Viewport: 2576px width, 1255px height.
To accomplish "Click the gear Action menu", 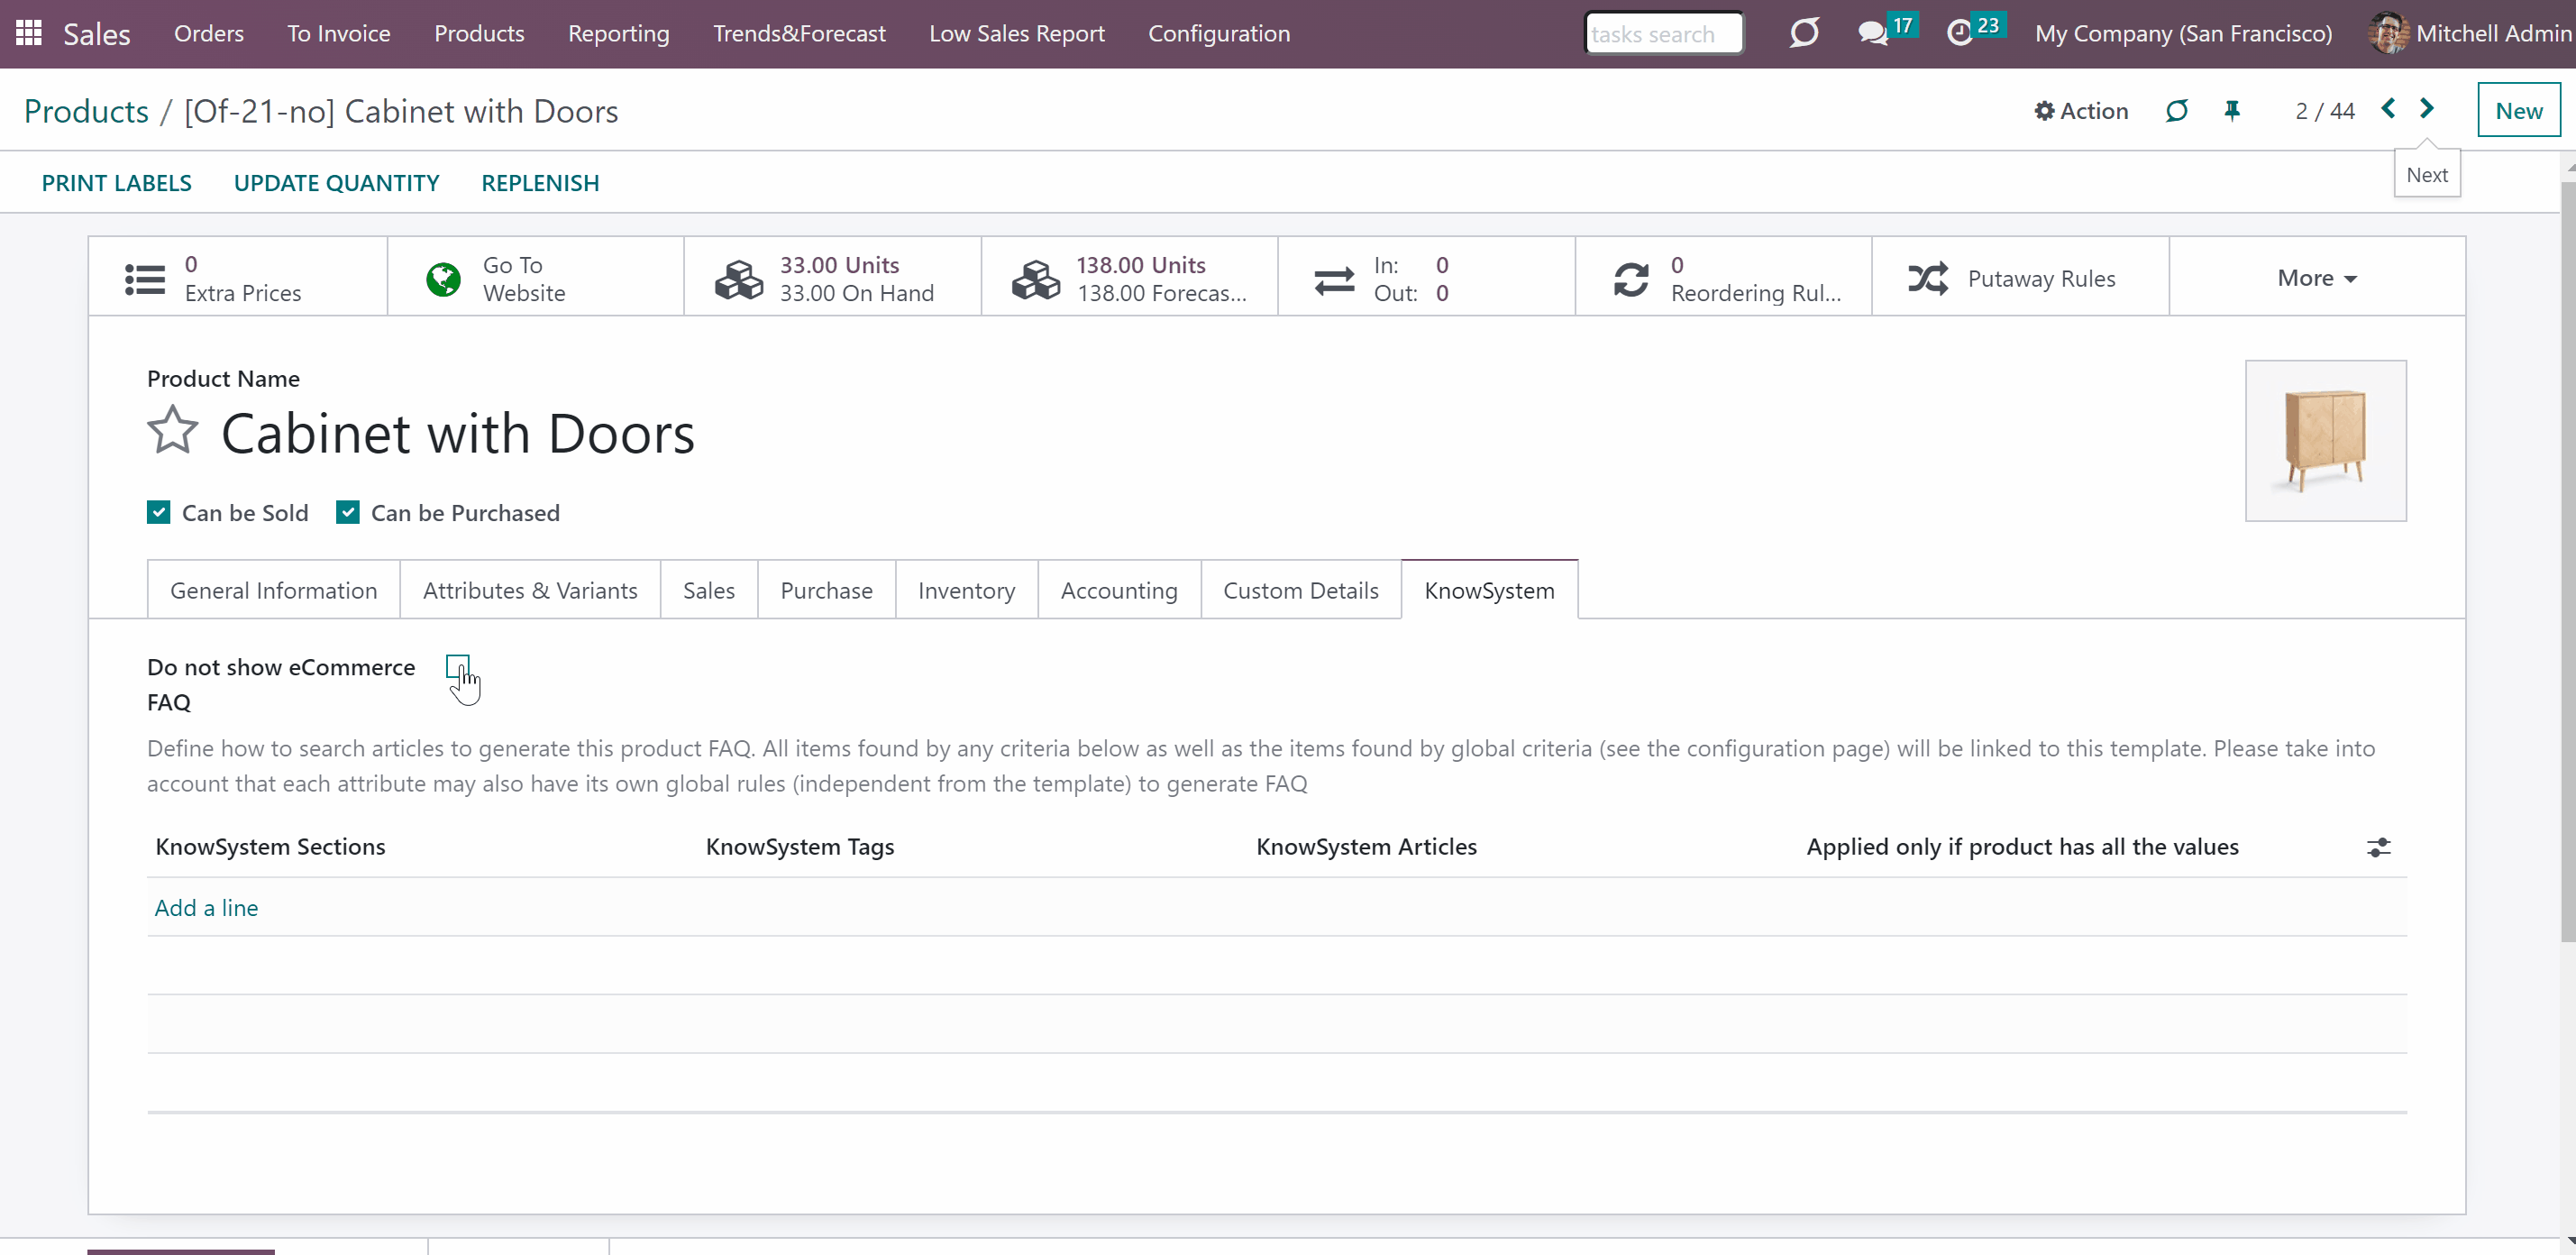I will click(x=2081, y=111).
